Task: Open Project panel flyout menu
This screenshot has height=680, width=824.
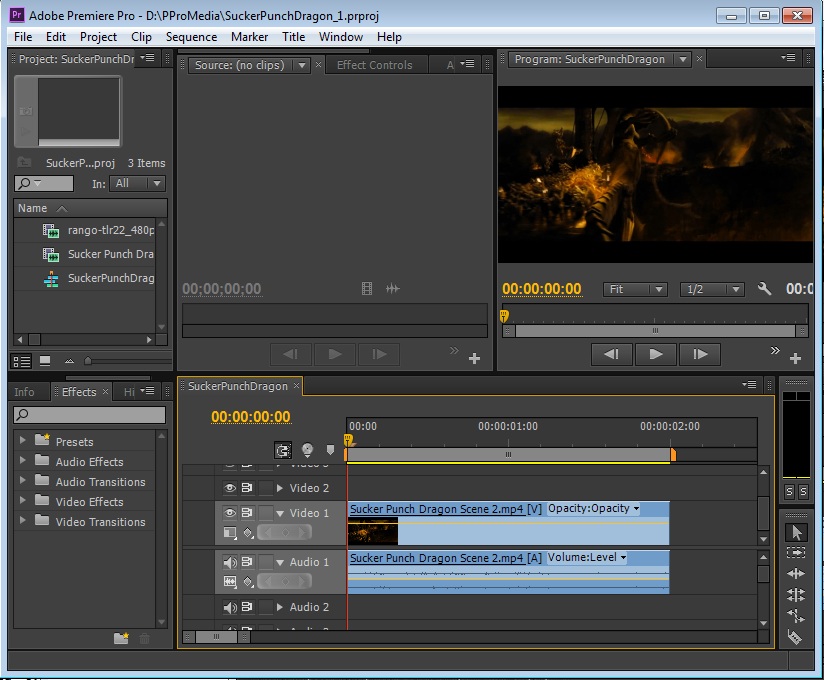Action: [148, 58]
